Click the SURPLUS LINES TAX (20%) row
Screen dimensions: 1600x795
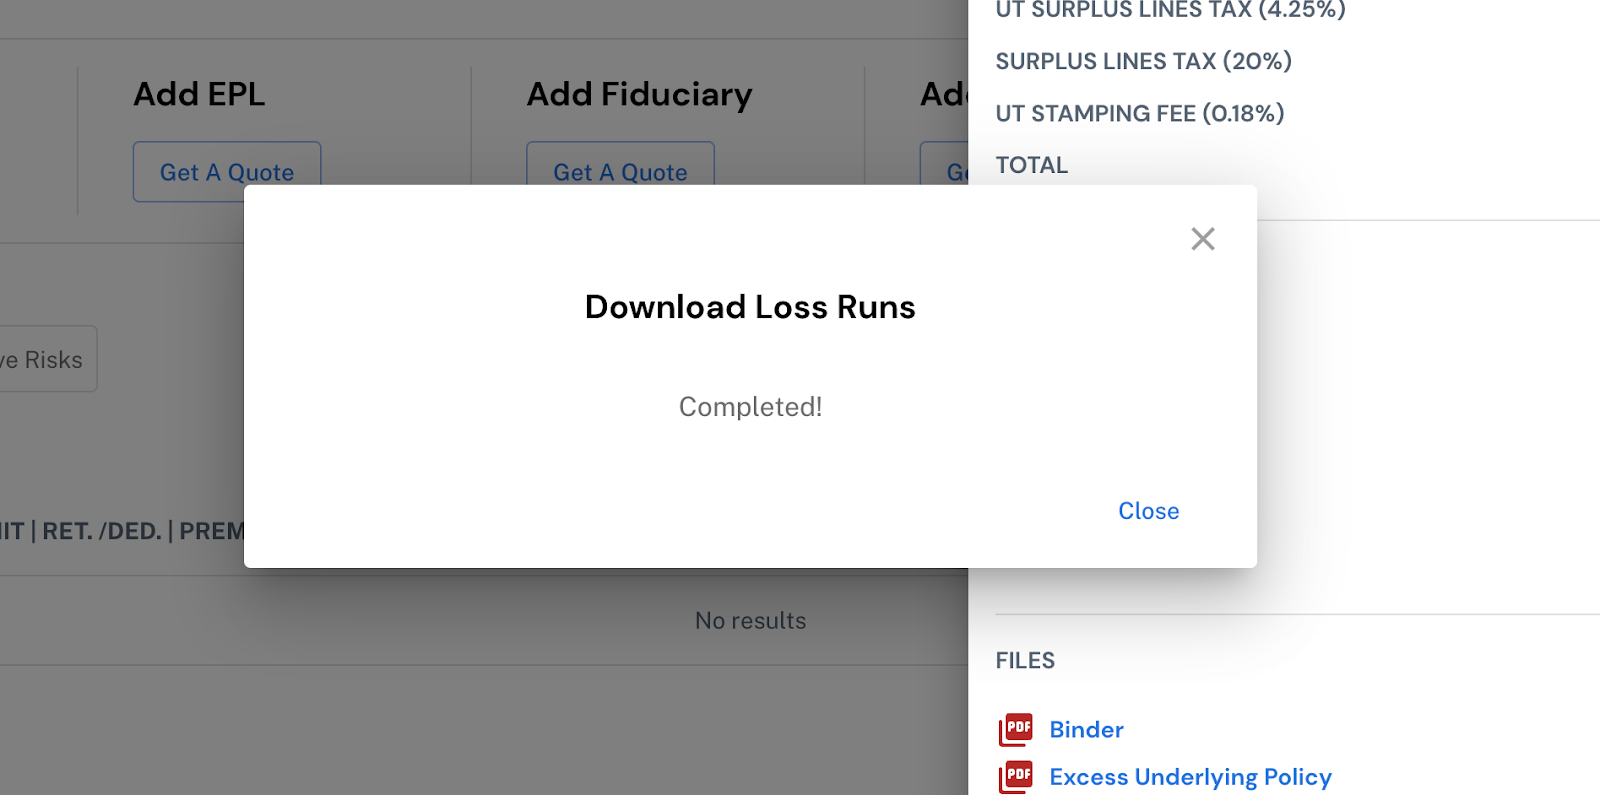click(x=1143, y=61)
